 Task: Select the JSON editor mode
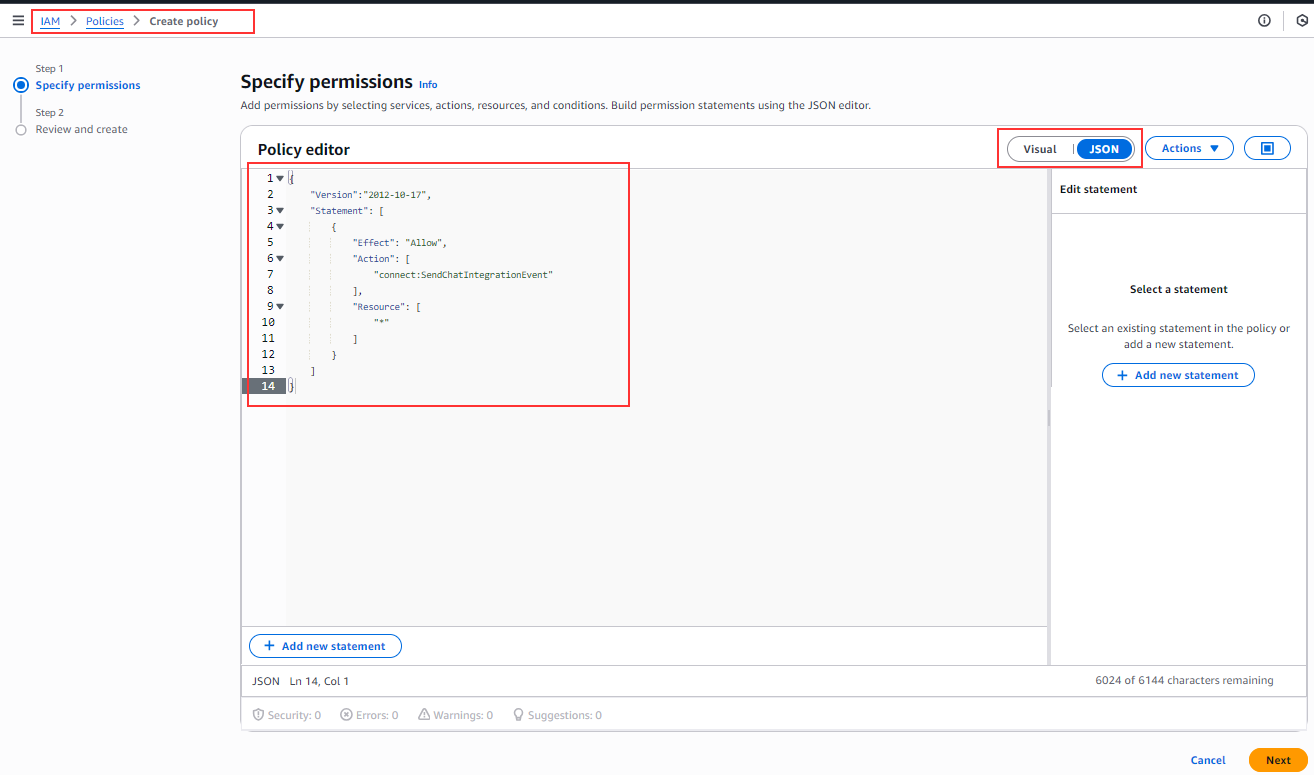tap(1104, 149)
